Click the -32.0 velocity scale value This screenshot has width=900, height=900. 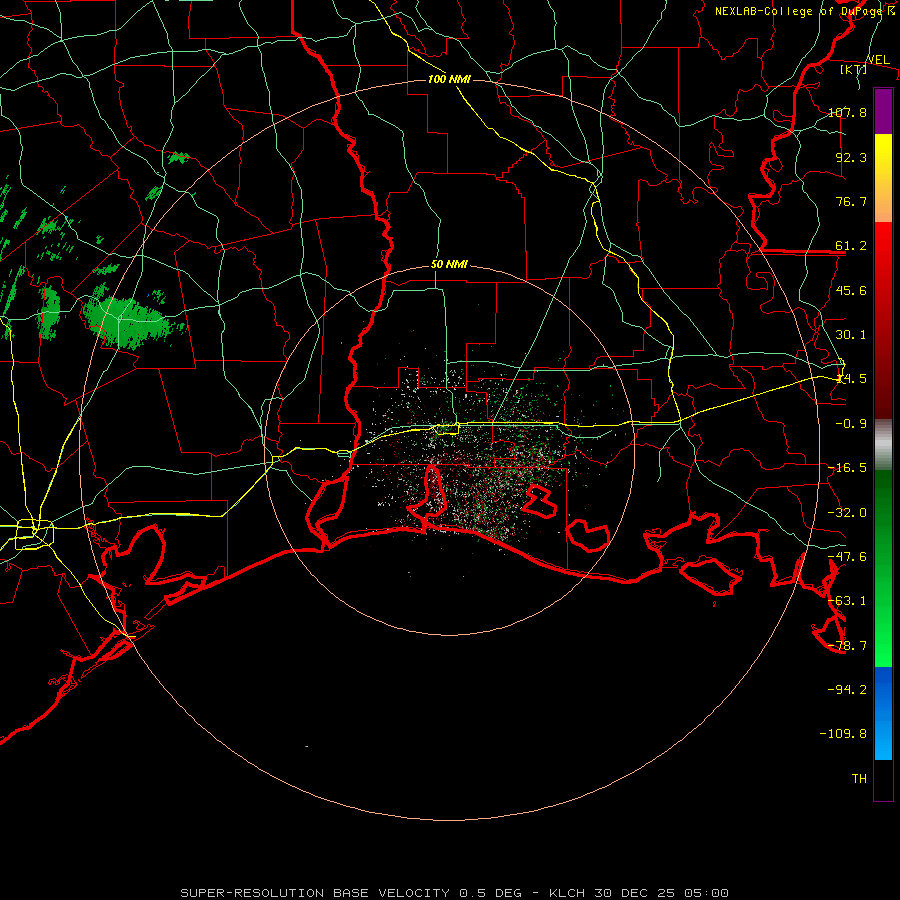[847, 513]
